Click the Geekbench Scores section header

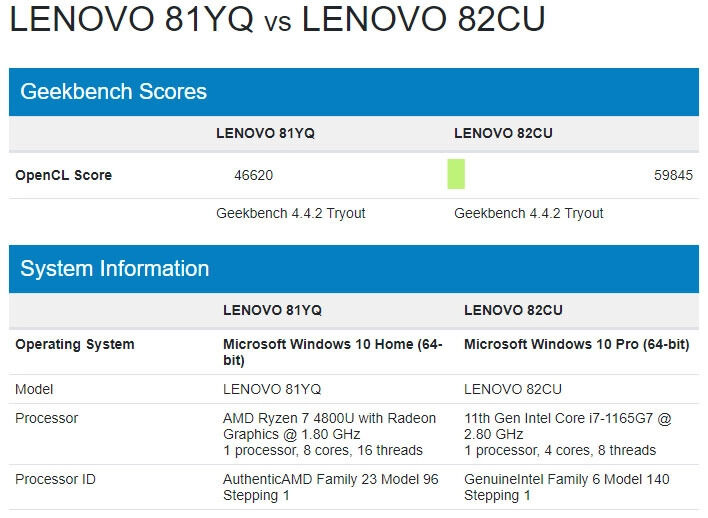[113, 92]
